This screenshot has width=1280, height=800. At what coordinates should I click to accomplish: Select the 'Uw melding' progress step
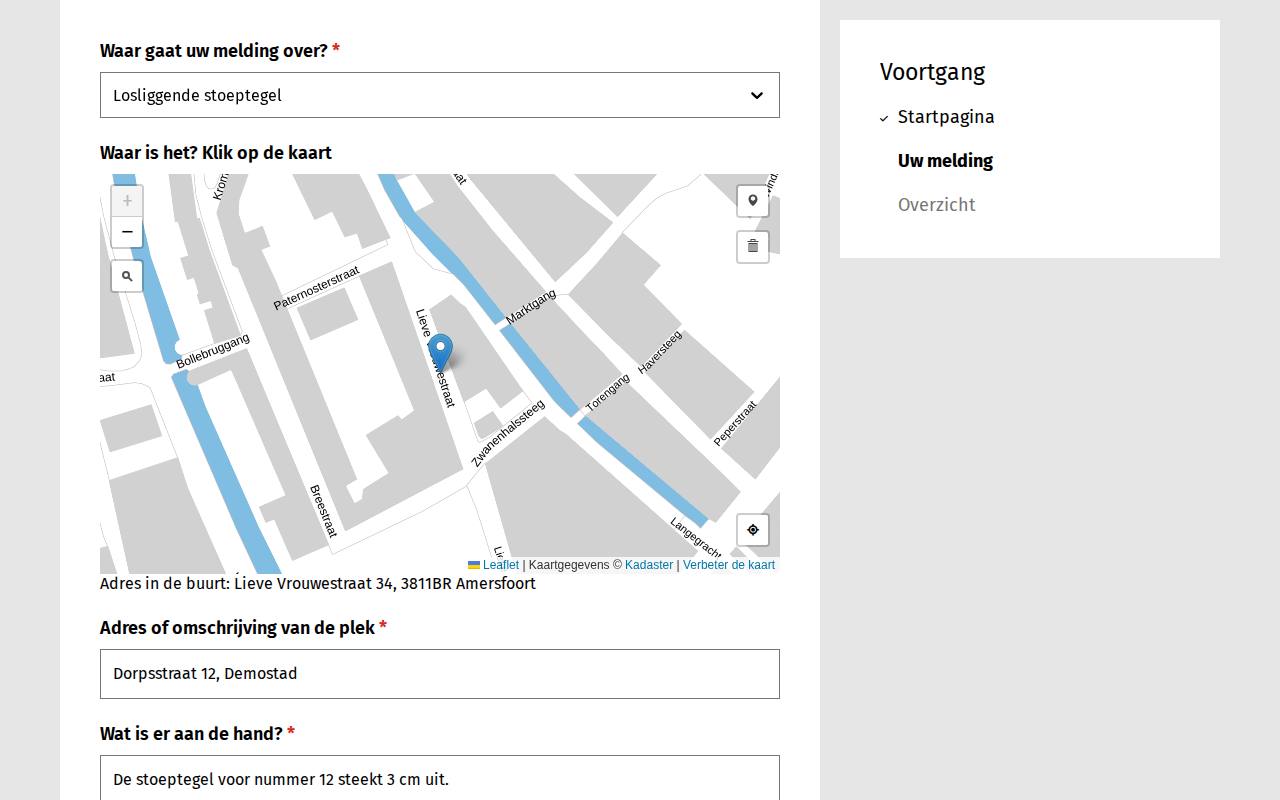945,161
